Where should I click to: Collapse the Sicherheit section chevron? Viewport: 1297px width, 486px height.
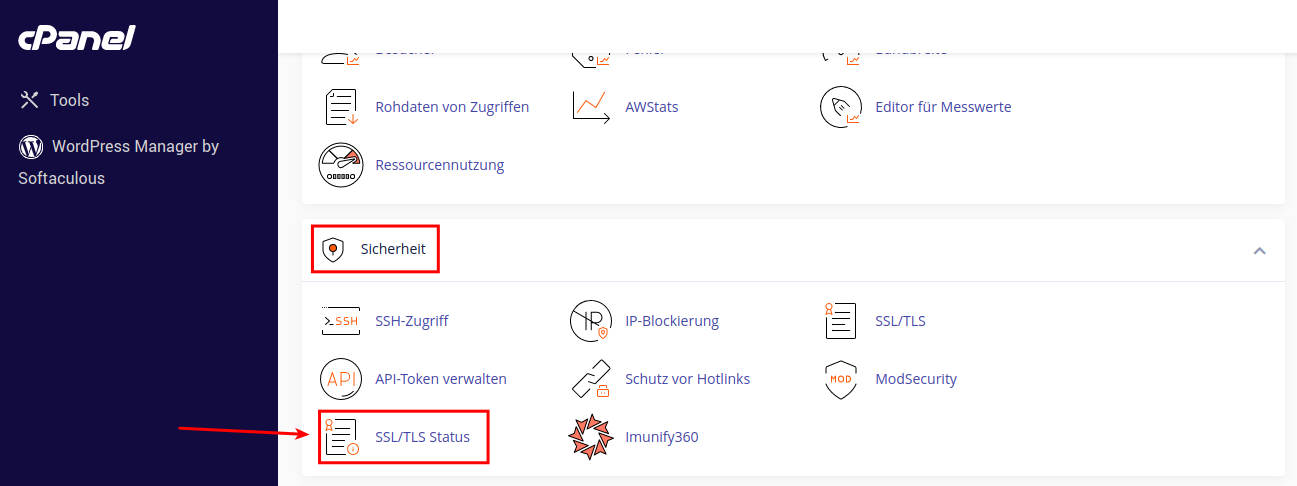[1259, 250]
